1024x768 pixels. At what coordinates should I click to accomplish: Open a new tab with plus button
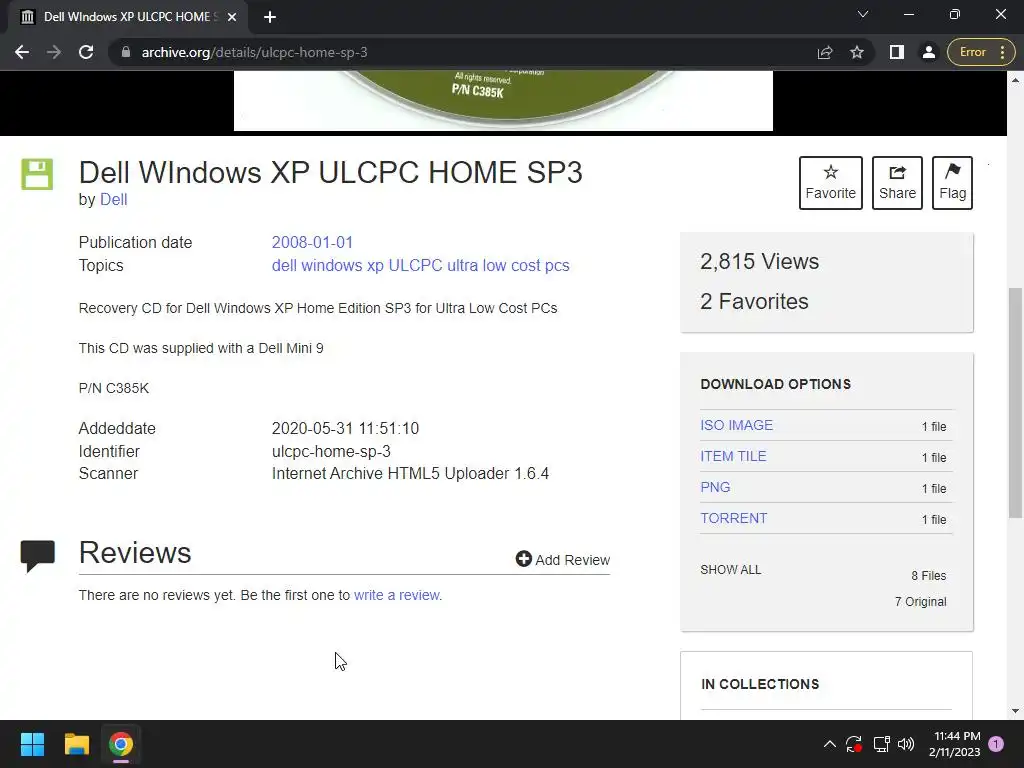pyautogui.click(x=270, y=17)
